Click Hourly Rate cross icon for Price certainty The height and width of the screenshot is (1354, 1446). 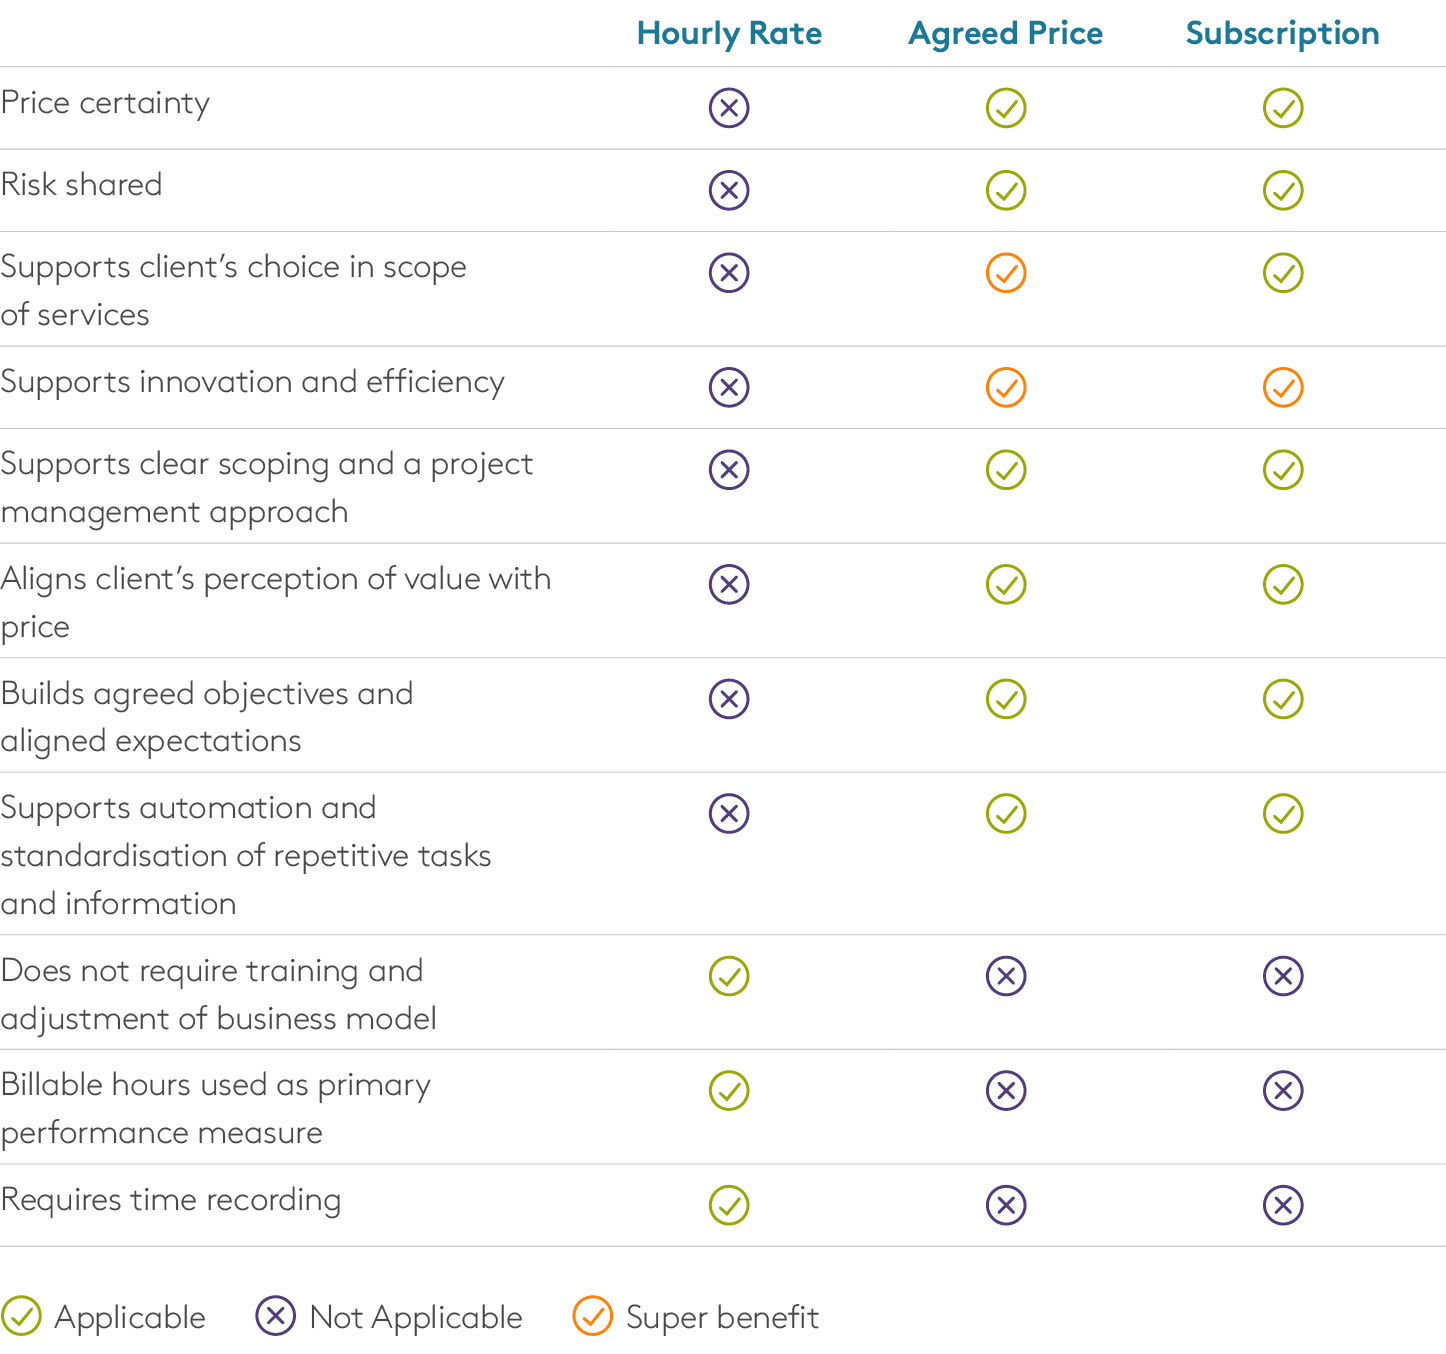[x=729, y=107]
